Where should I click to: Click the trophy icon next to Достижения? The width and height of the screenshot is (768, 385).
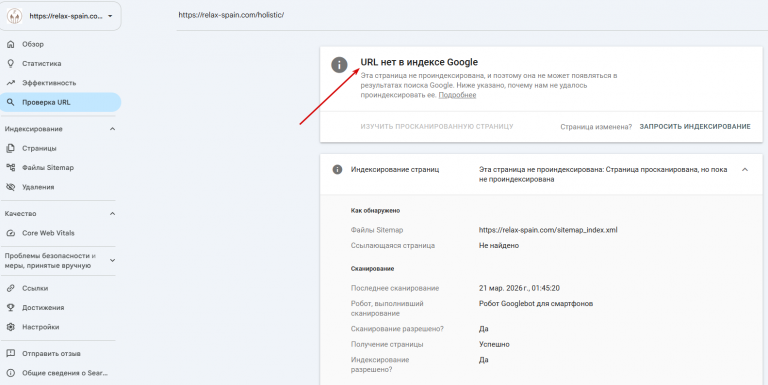[11, 308]
